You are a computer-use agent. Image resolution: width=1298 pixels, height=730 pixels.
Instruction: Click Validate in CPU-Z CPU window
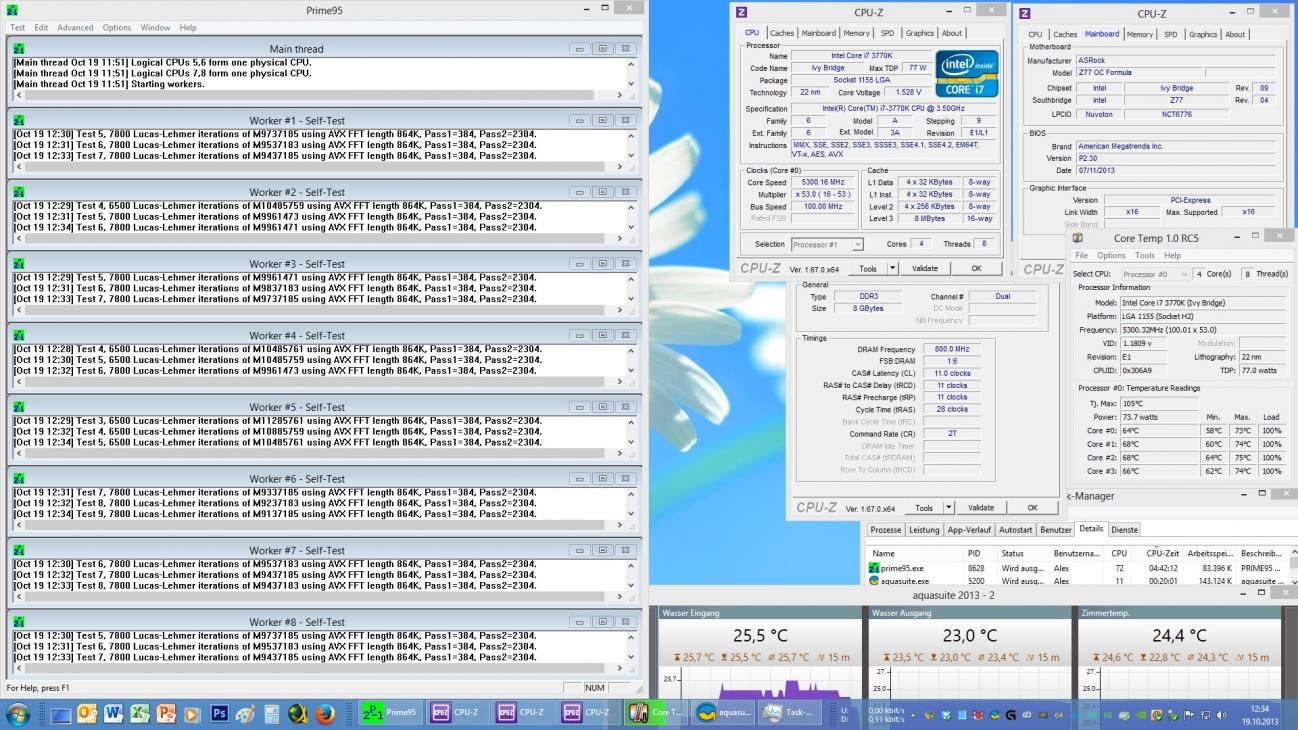(x=925, y=268)
